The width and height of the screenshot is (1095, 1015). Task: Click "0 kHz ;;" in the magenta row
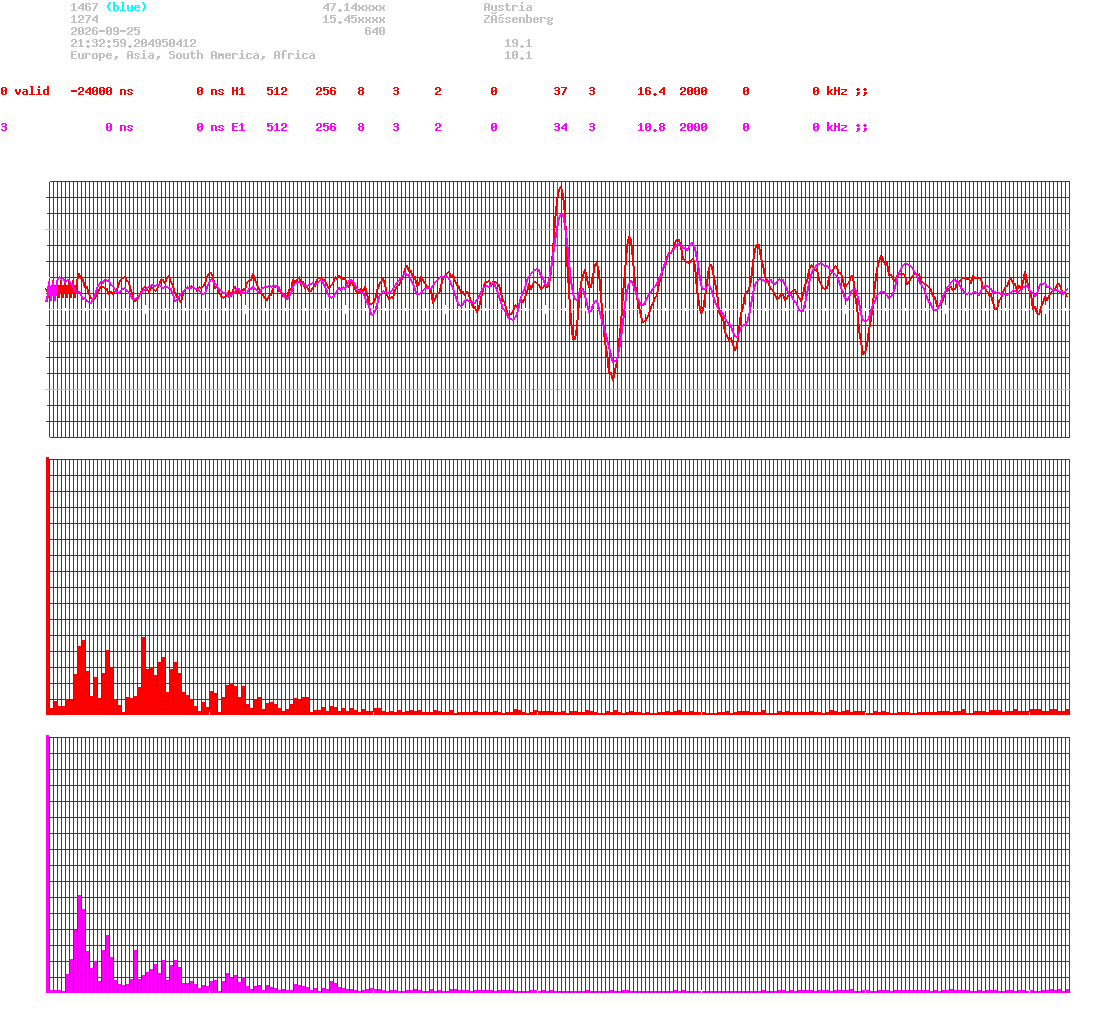840,127
